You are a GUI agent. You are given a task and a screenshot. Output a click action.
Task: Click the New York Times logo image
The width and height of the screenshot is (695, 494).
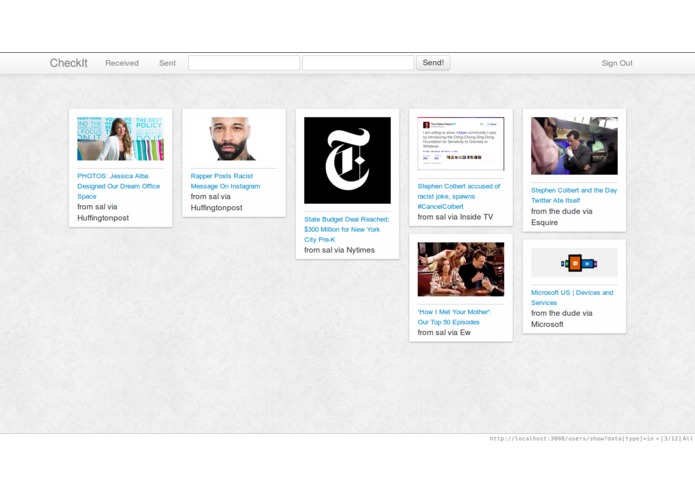coord(348,160)
